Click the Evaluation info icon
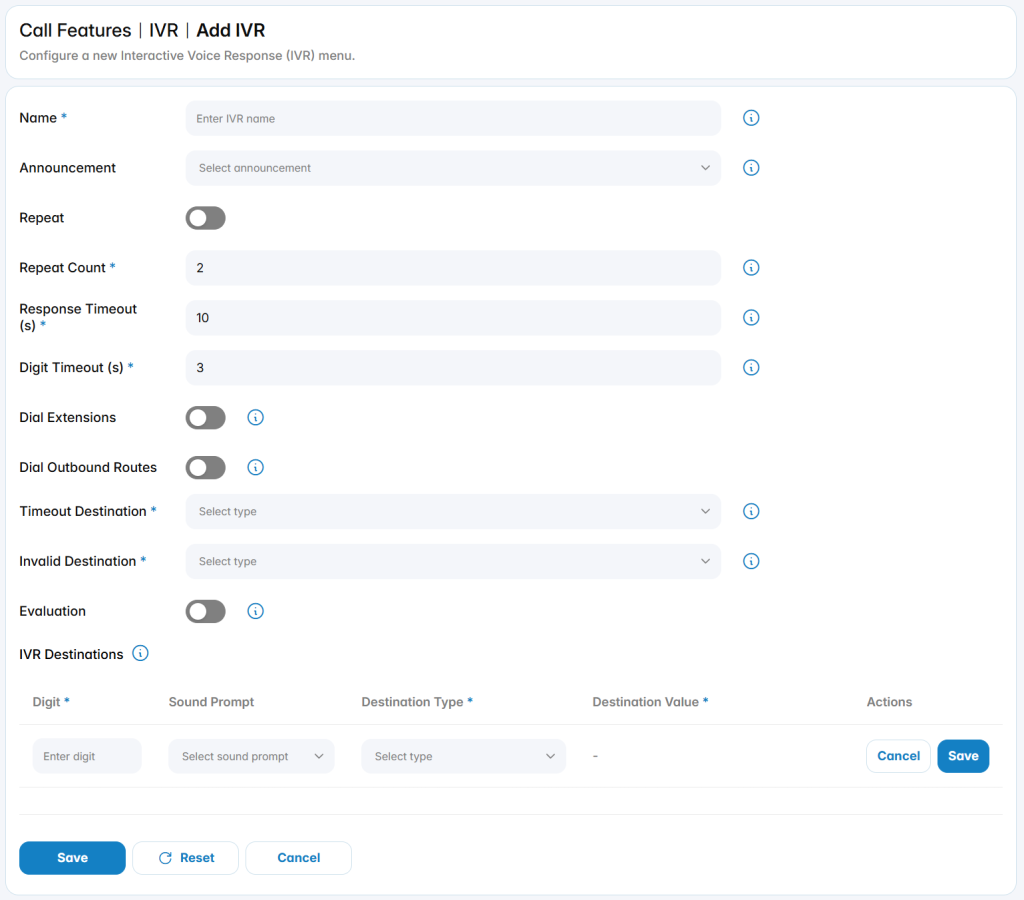The width and height of the screenshot is (1024, 900). pos(255,611)
